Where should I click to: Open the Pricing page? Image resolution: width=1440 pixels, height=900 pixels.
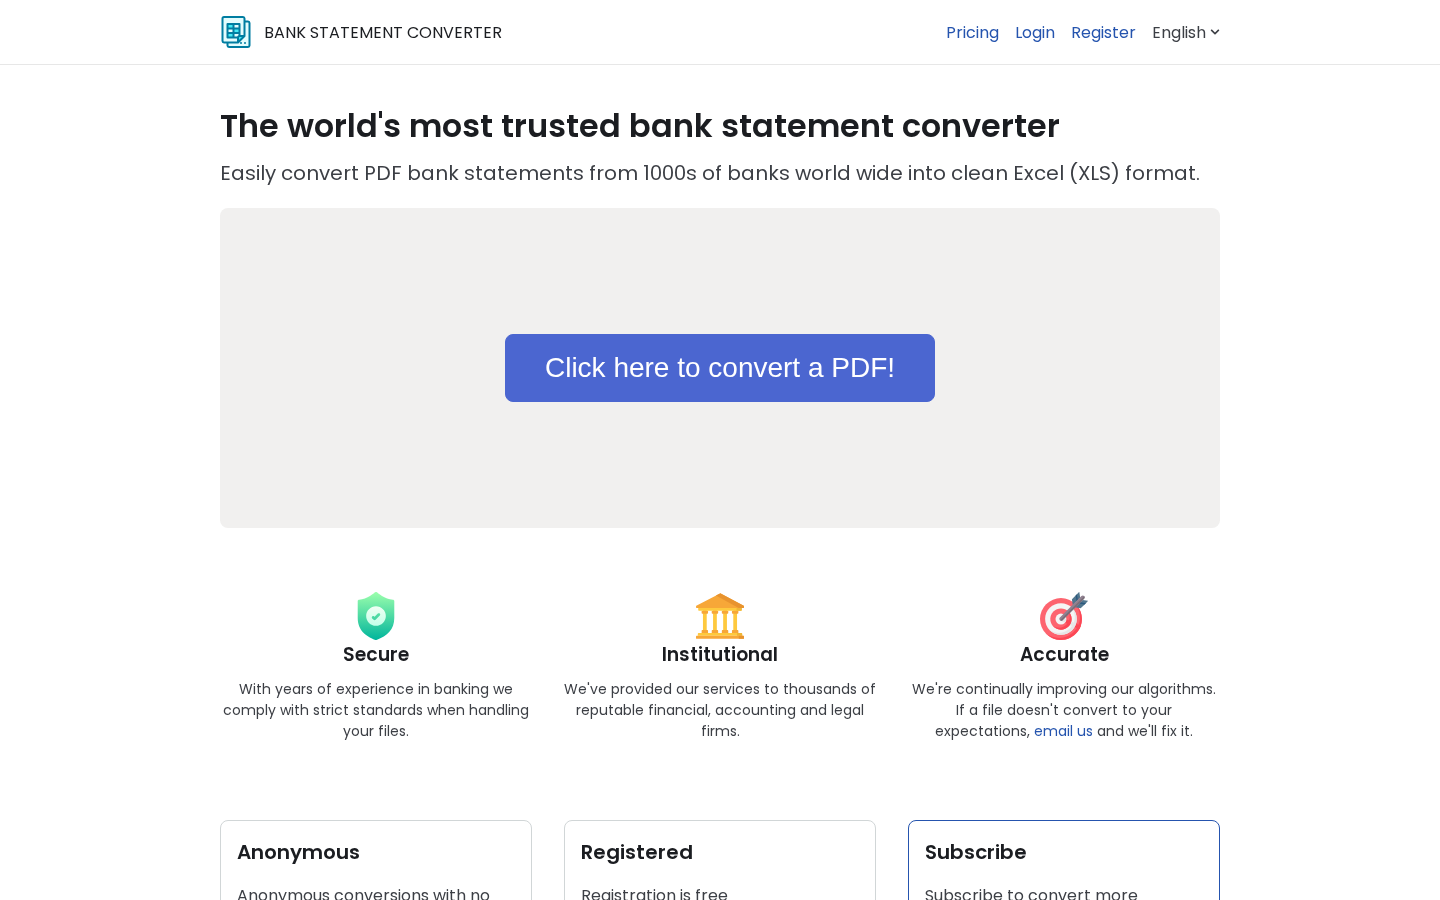pyautogui.click(x=972, y=32)
